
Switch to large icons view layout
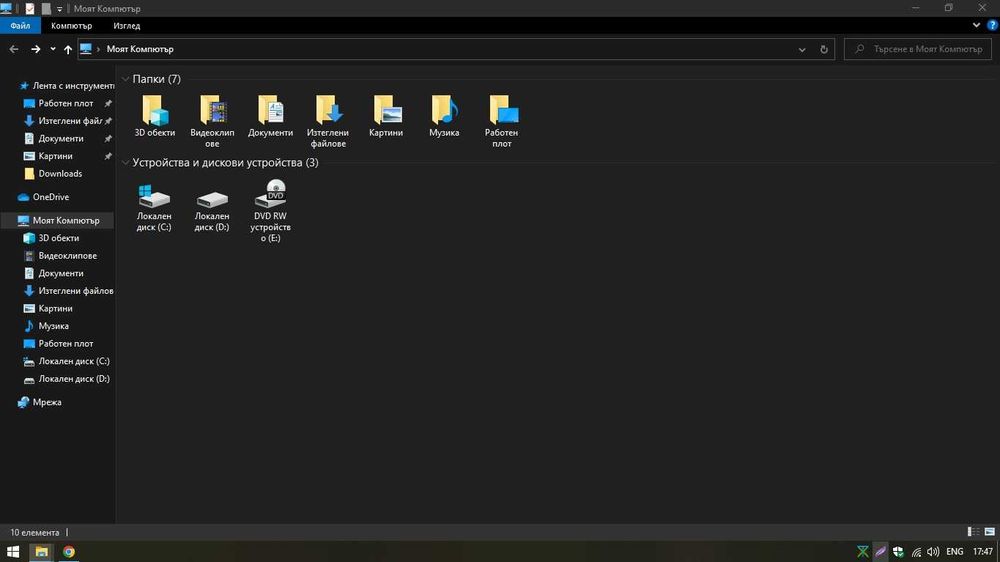click(989, 531)
